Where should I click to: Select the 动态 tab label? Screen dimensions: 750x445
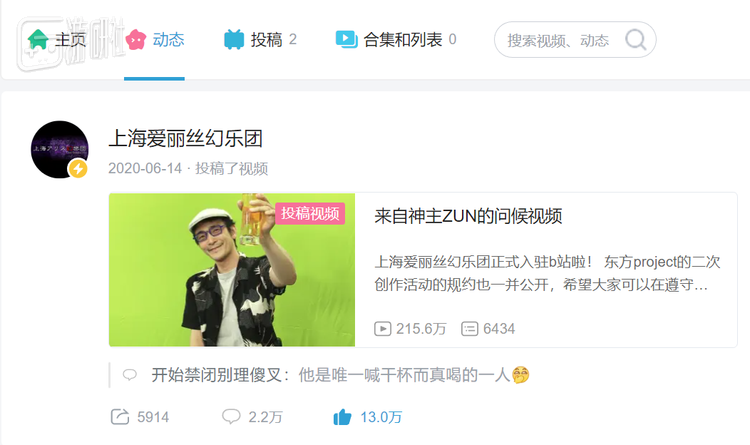[x=168, y=39]
